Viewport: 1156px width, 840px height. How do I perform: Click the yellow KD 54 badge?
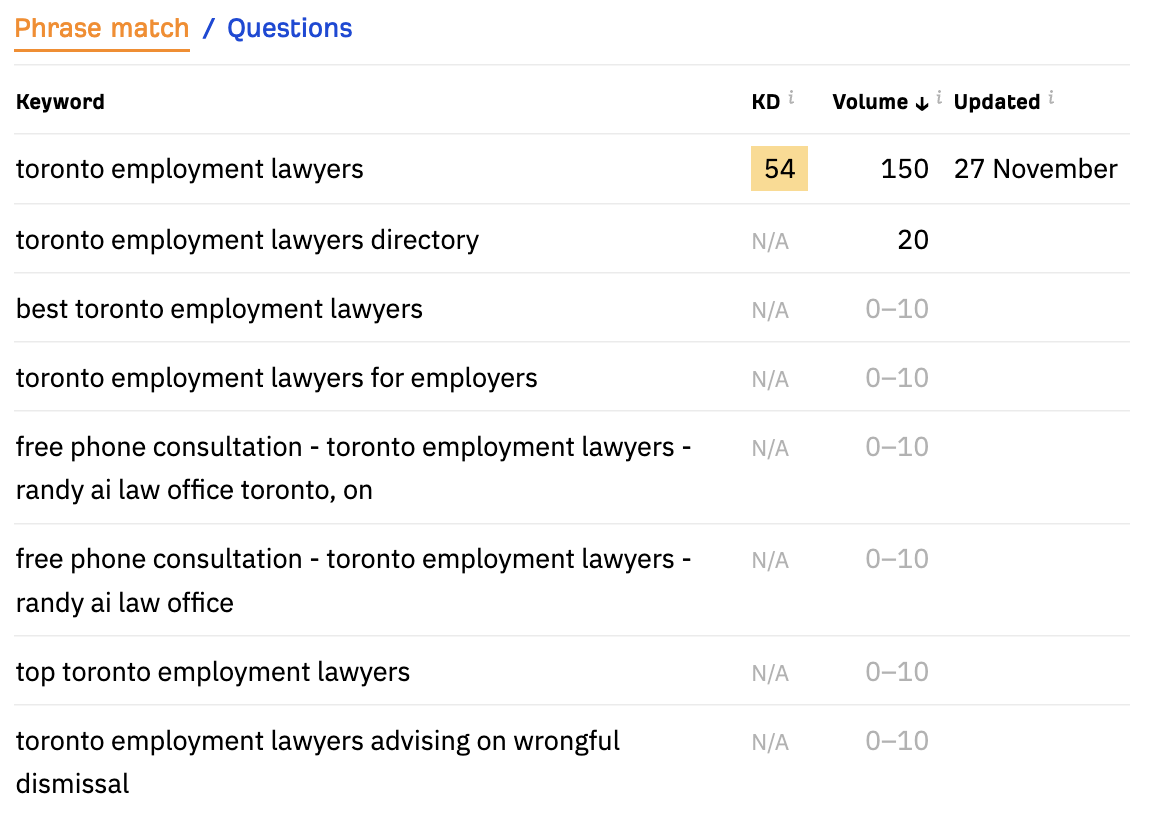coord(779,169)
